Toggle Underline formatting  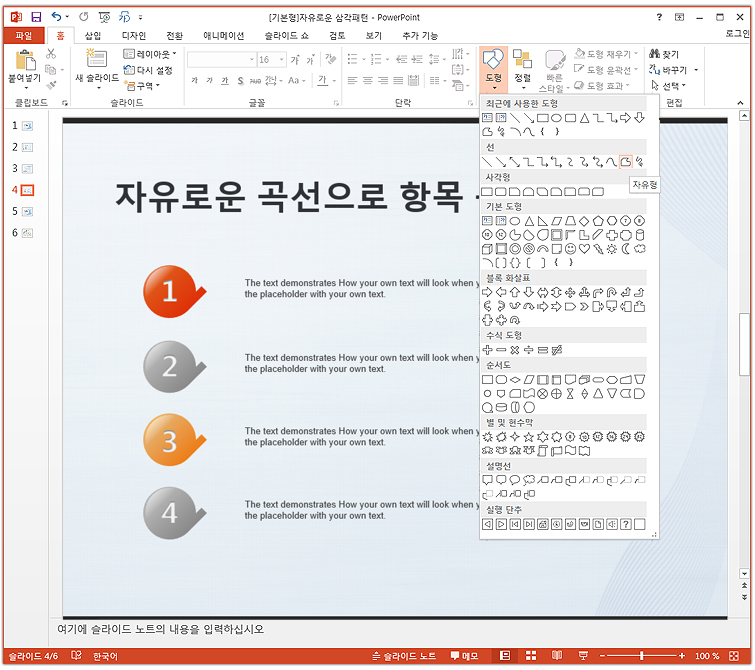click(225, 80)
